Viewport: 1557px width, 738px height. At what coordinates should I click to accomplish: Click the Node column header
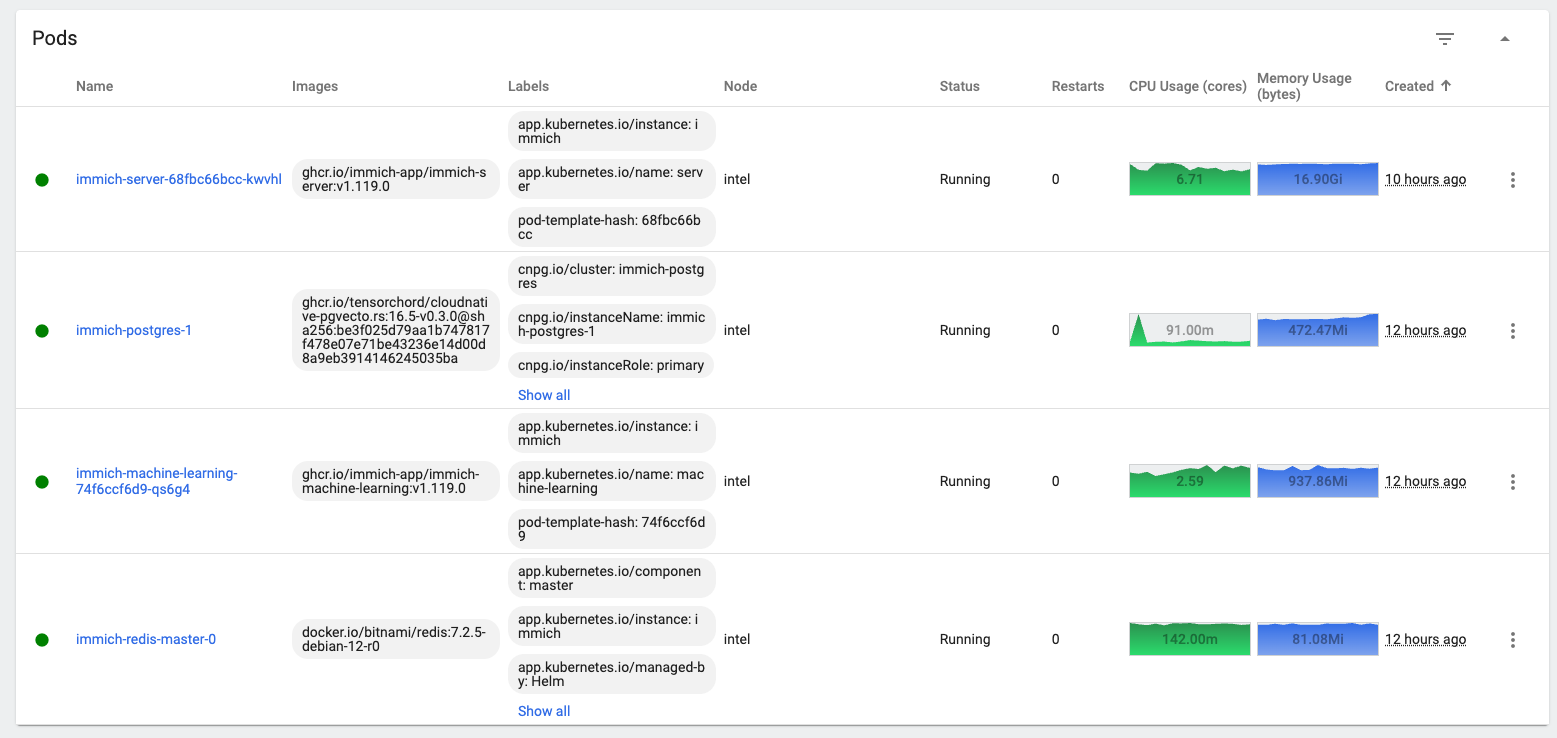740,86
